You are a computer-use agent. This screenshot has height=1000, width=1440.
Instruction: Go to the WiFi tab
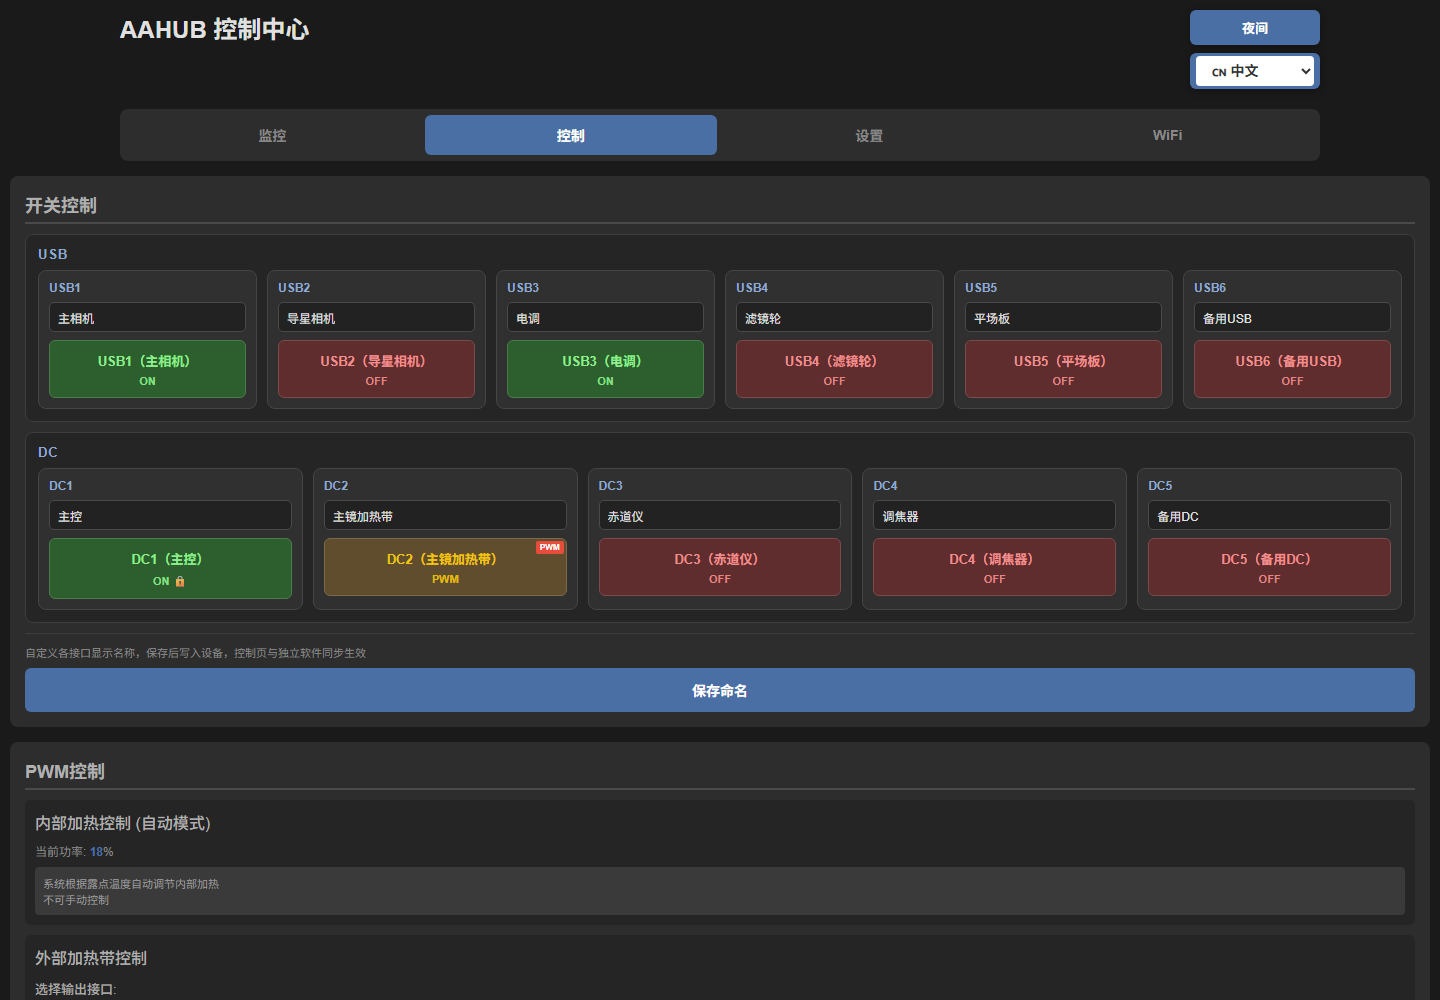(x=1167, y=135)
